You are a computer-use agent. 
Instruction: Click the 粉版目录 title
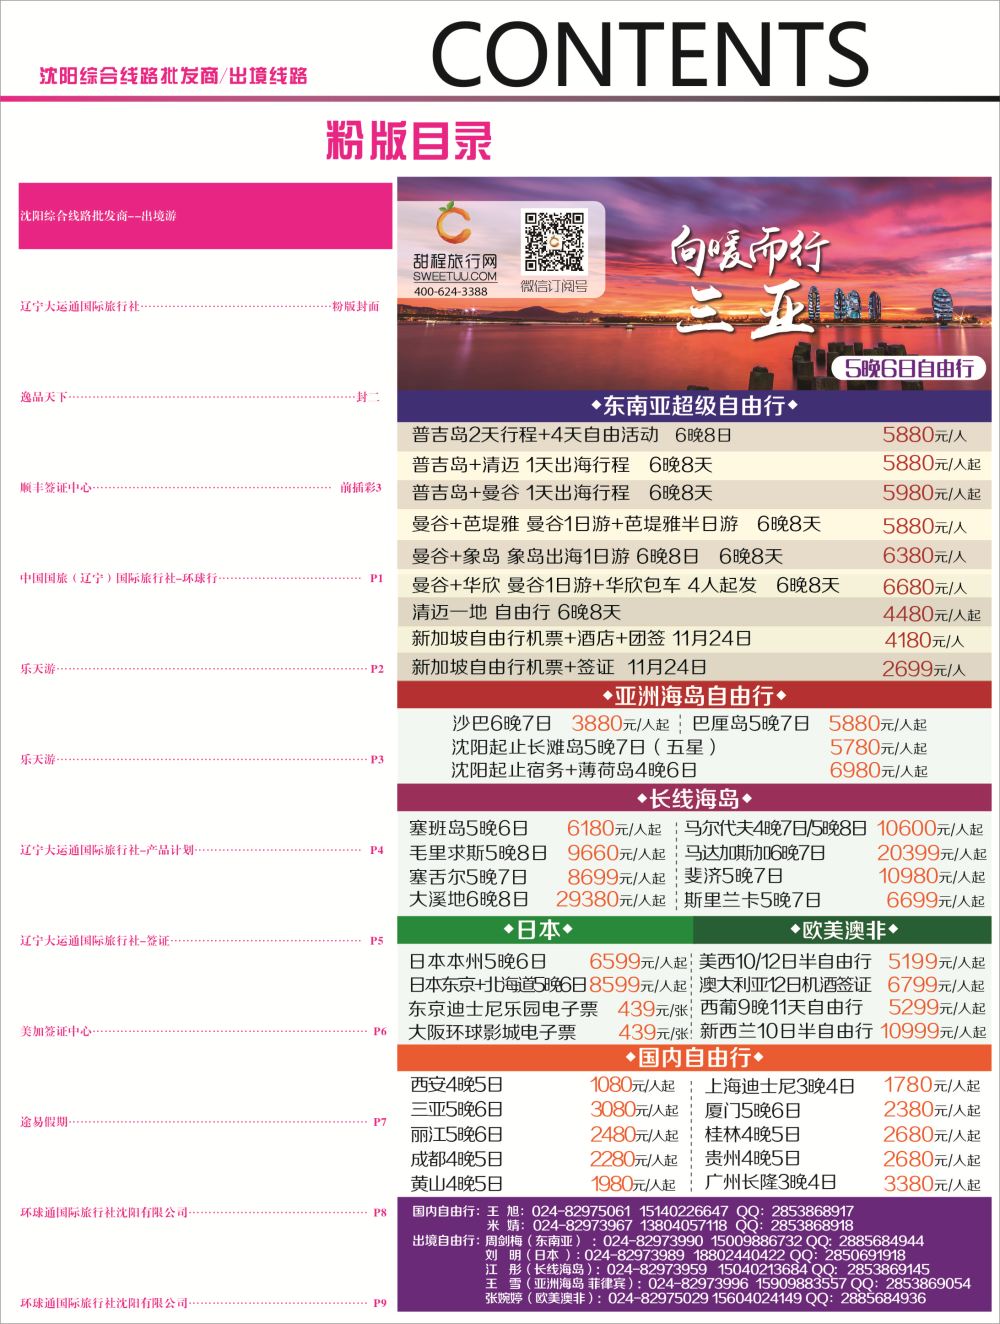(x=408, y=141)
